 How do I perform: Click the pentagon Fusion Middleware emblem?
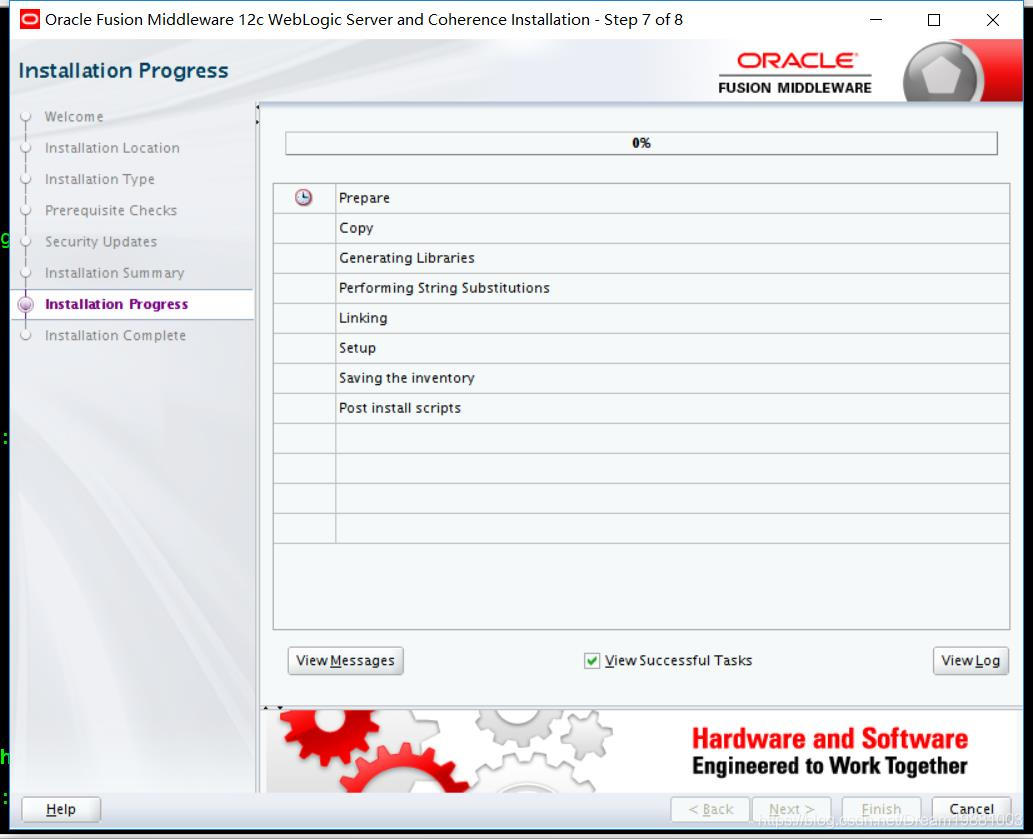click(942, 74)
